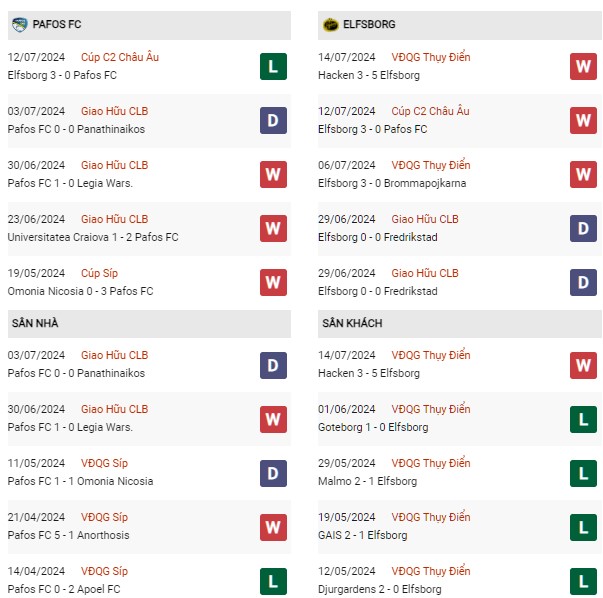603x598 pixels.
Task: Click the D badge for Pafos FC 0-0 Panathinaikos in the top list
Action: pos(273,120)
